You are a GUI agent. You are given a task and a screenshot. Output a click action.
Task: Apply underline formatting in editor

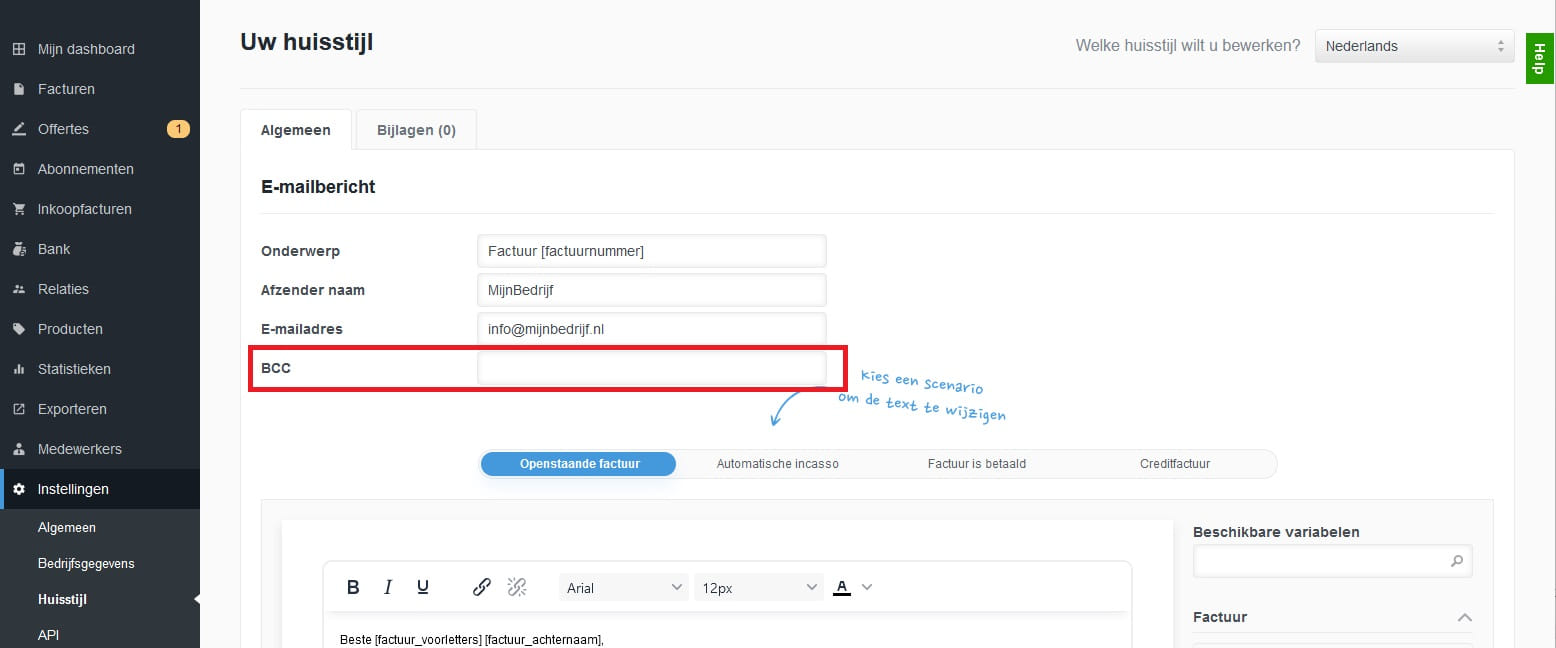click(423, 587)
